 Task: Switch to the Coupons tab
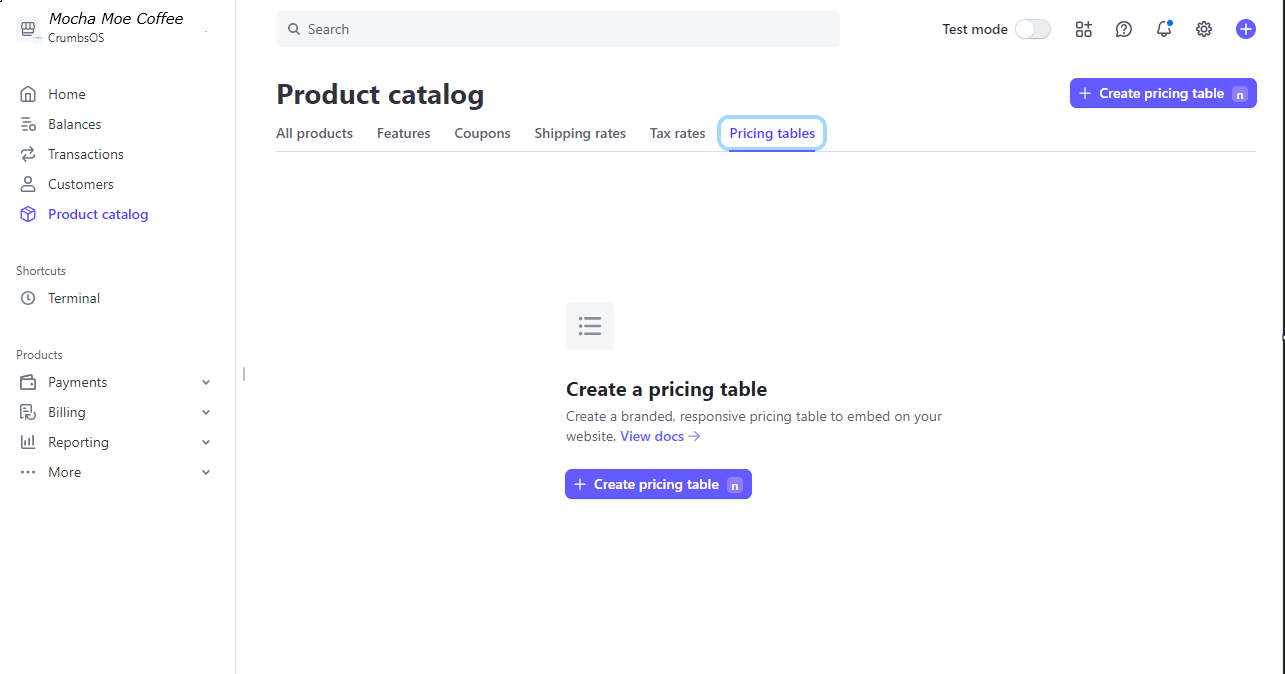pos(482,133)
